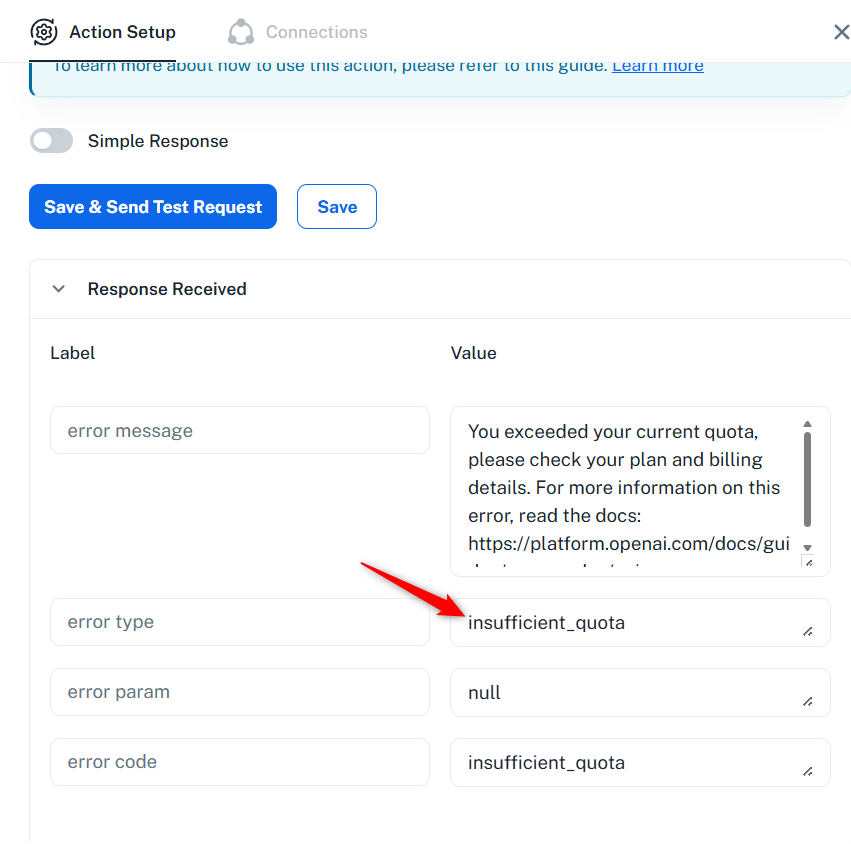Image resolution: width=851 pixels, height=844 pixels.
Task: Click the error type value insufficient_quota
Action: pyautogui.click(x=630, y=623)
